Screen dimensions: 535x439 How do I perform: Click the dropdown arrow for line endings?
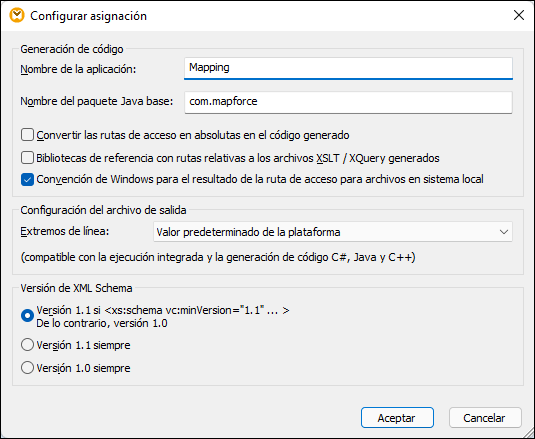[x=504, y=232]
